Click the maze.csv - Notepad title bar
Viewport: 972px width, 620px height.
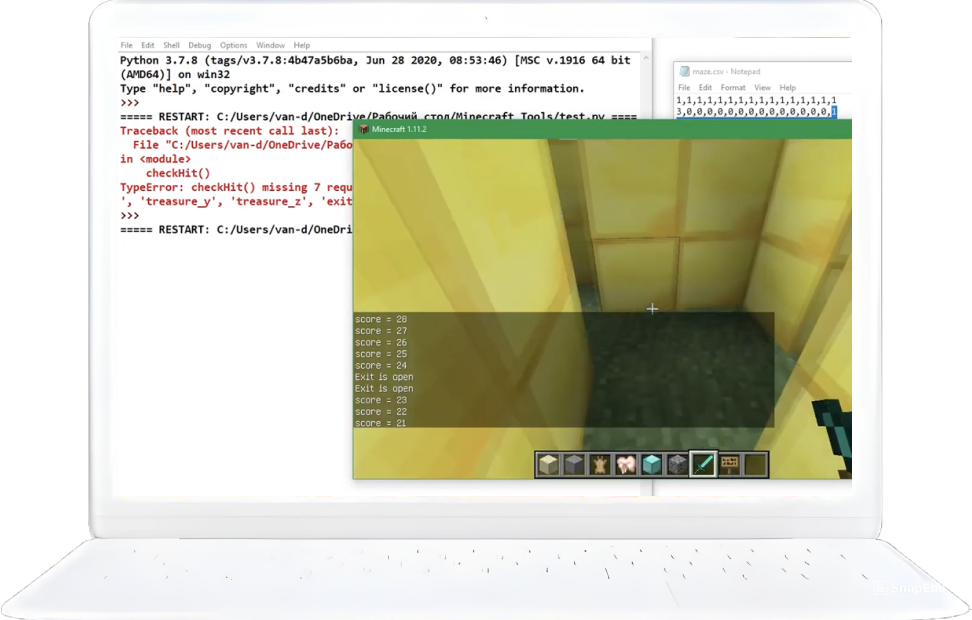point(762,72)
